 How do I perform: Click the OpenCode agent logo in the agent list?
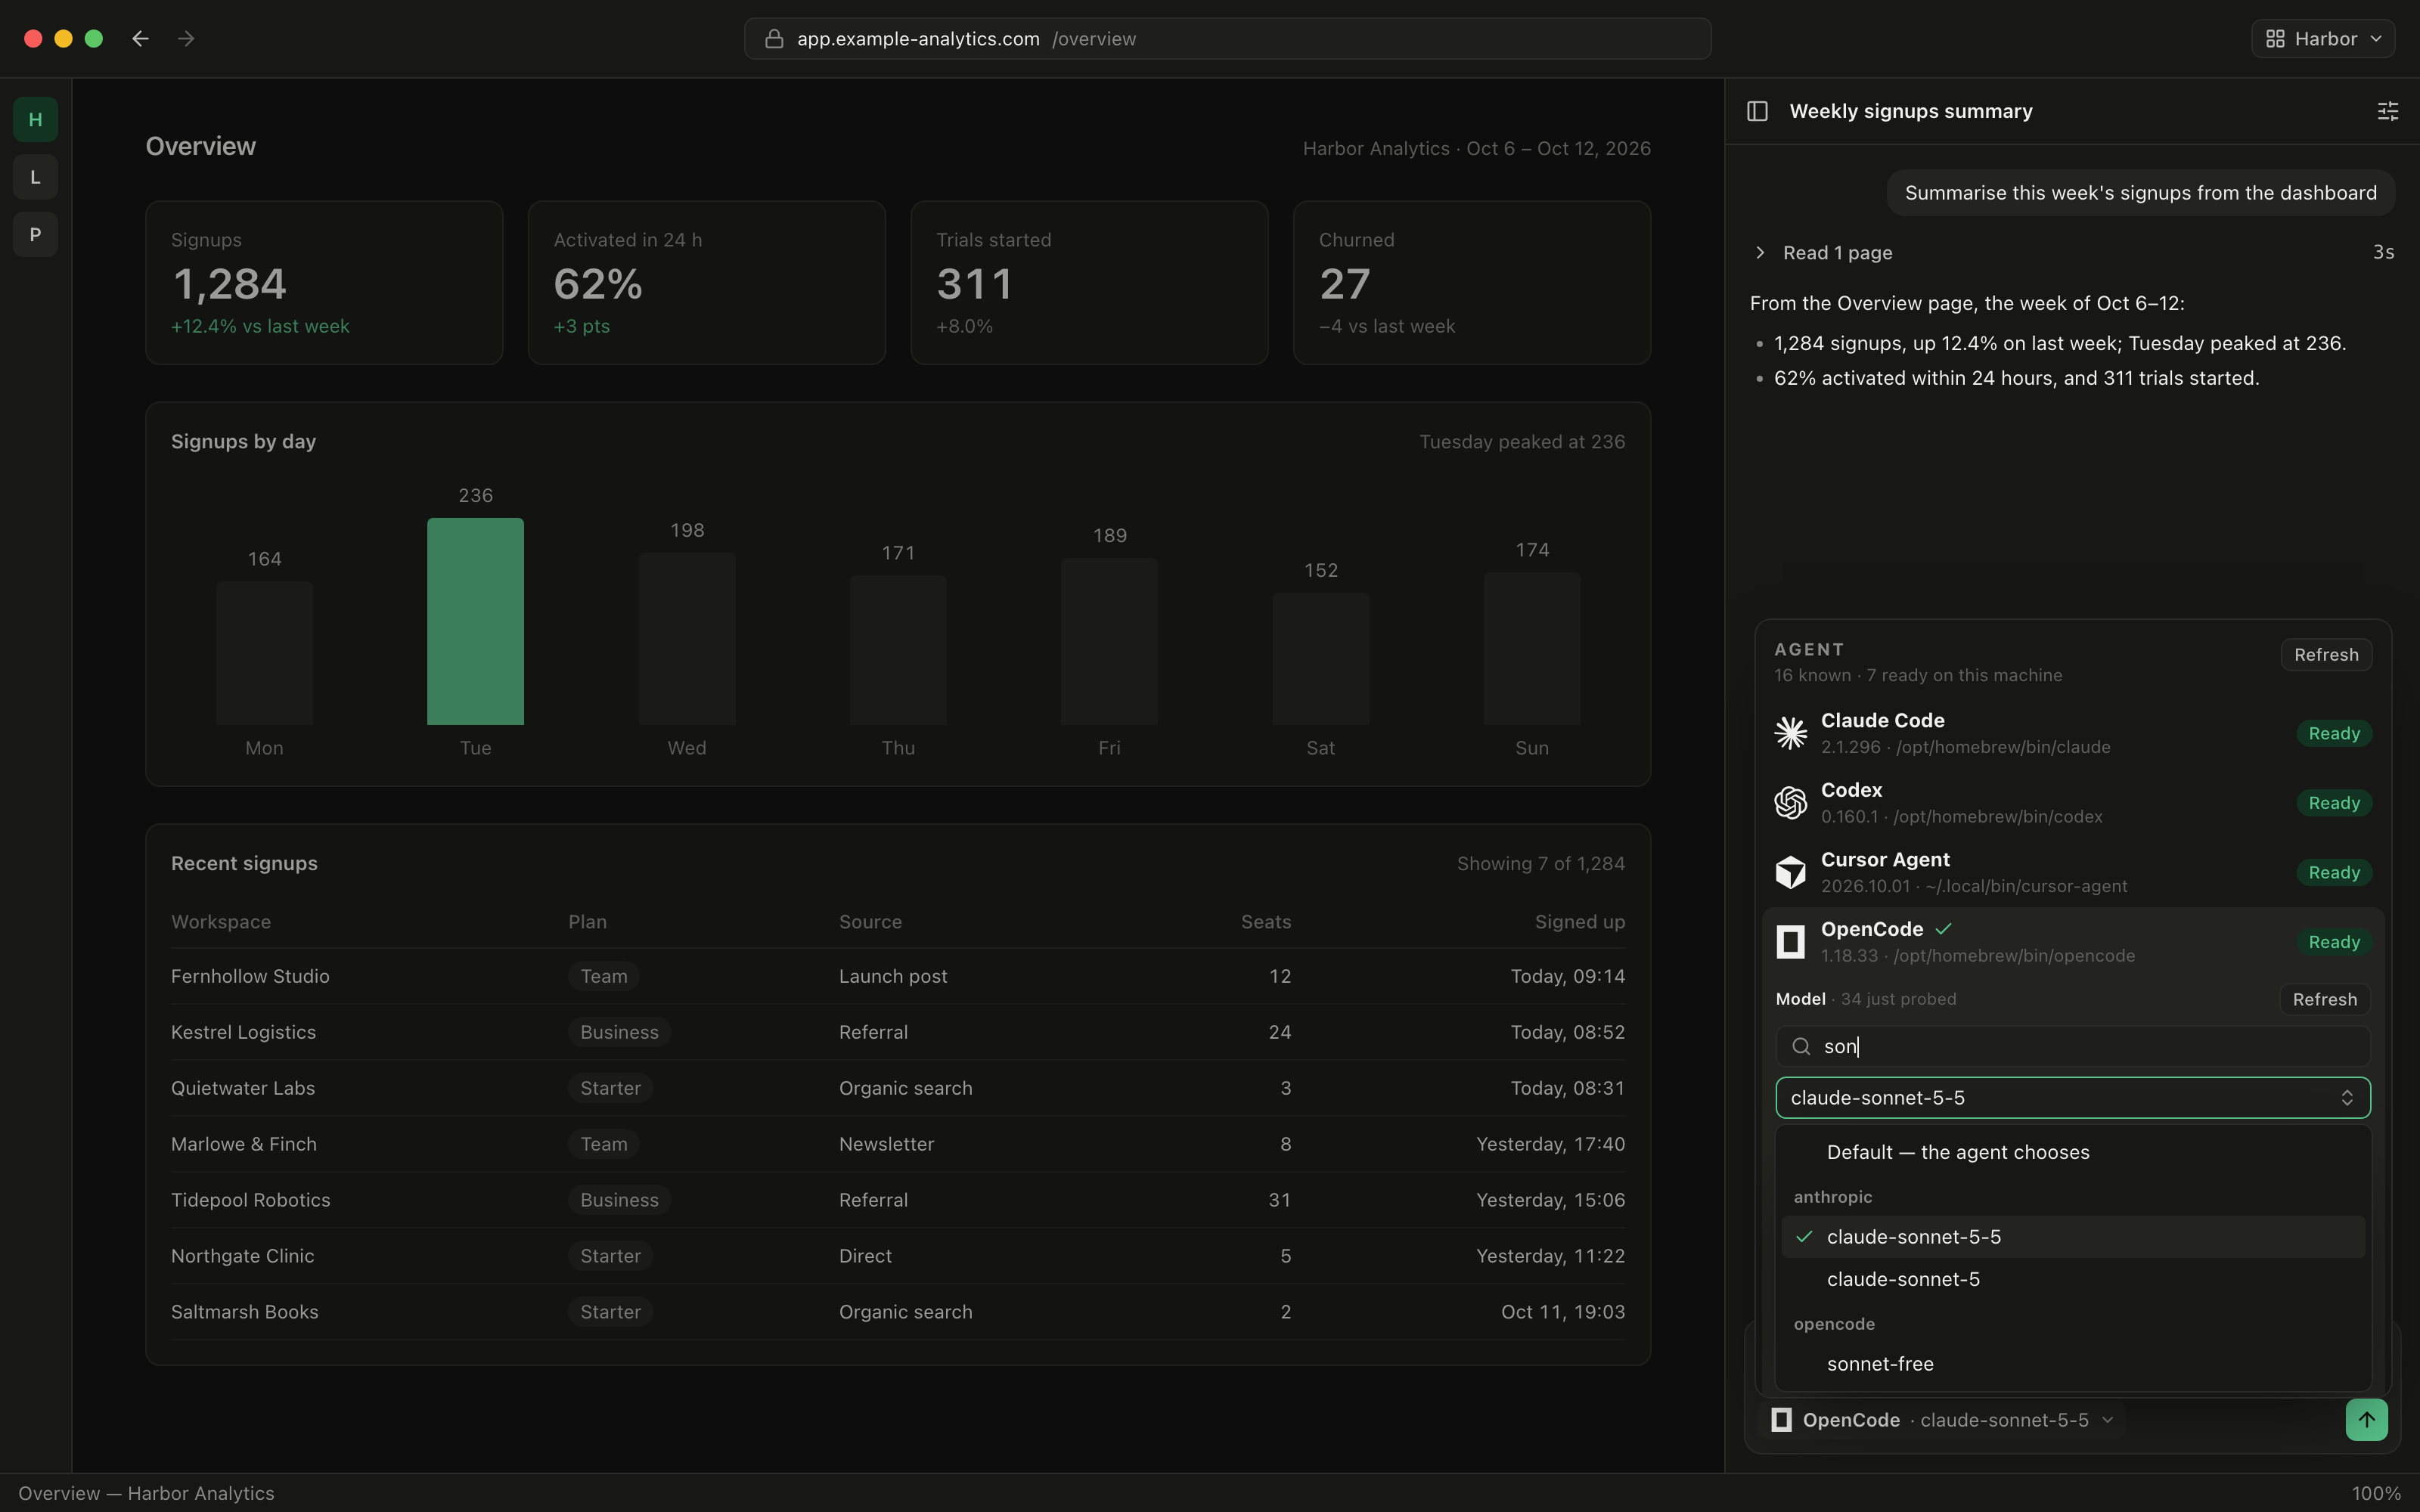pos(1790,942)
